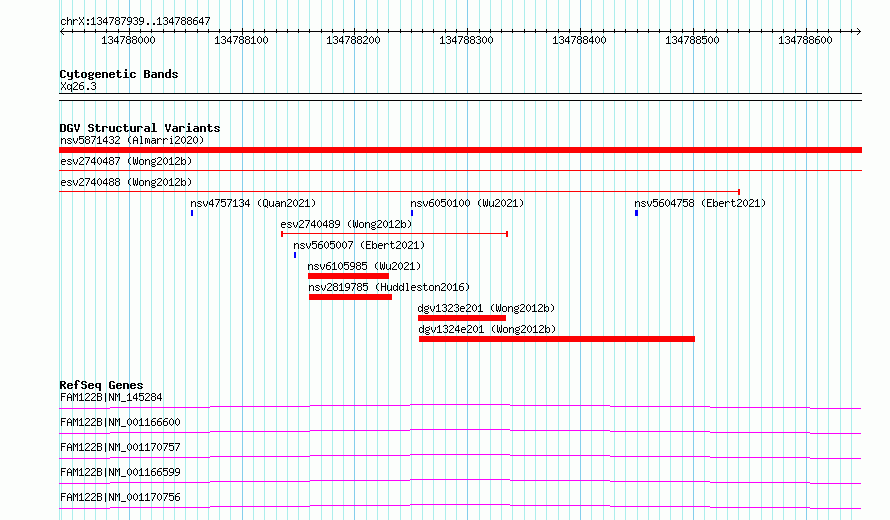Select the thin red esv2740489 interval line
The height and width of the screenshot is (520, 890).
pyautogui.click(x=394, y=234)
